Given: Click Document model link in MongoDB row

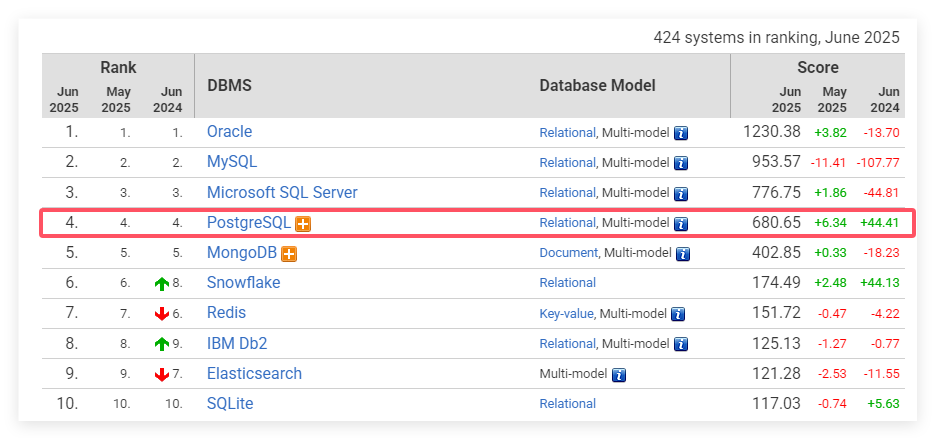Looking at the screenshot, I should [x=568, y=253].
